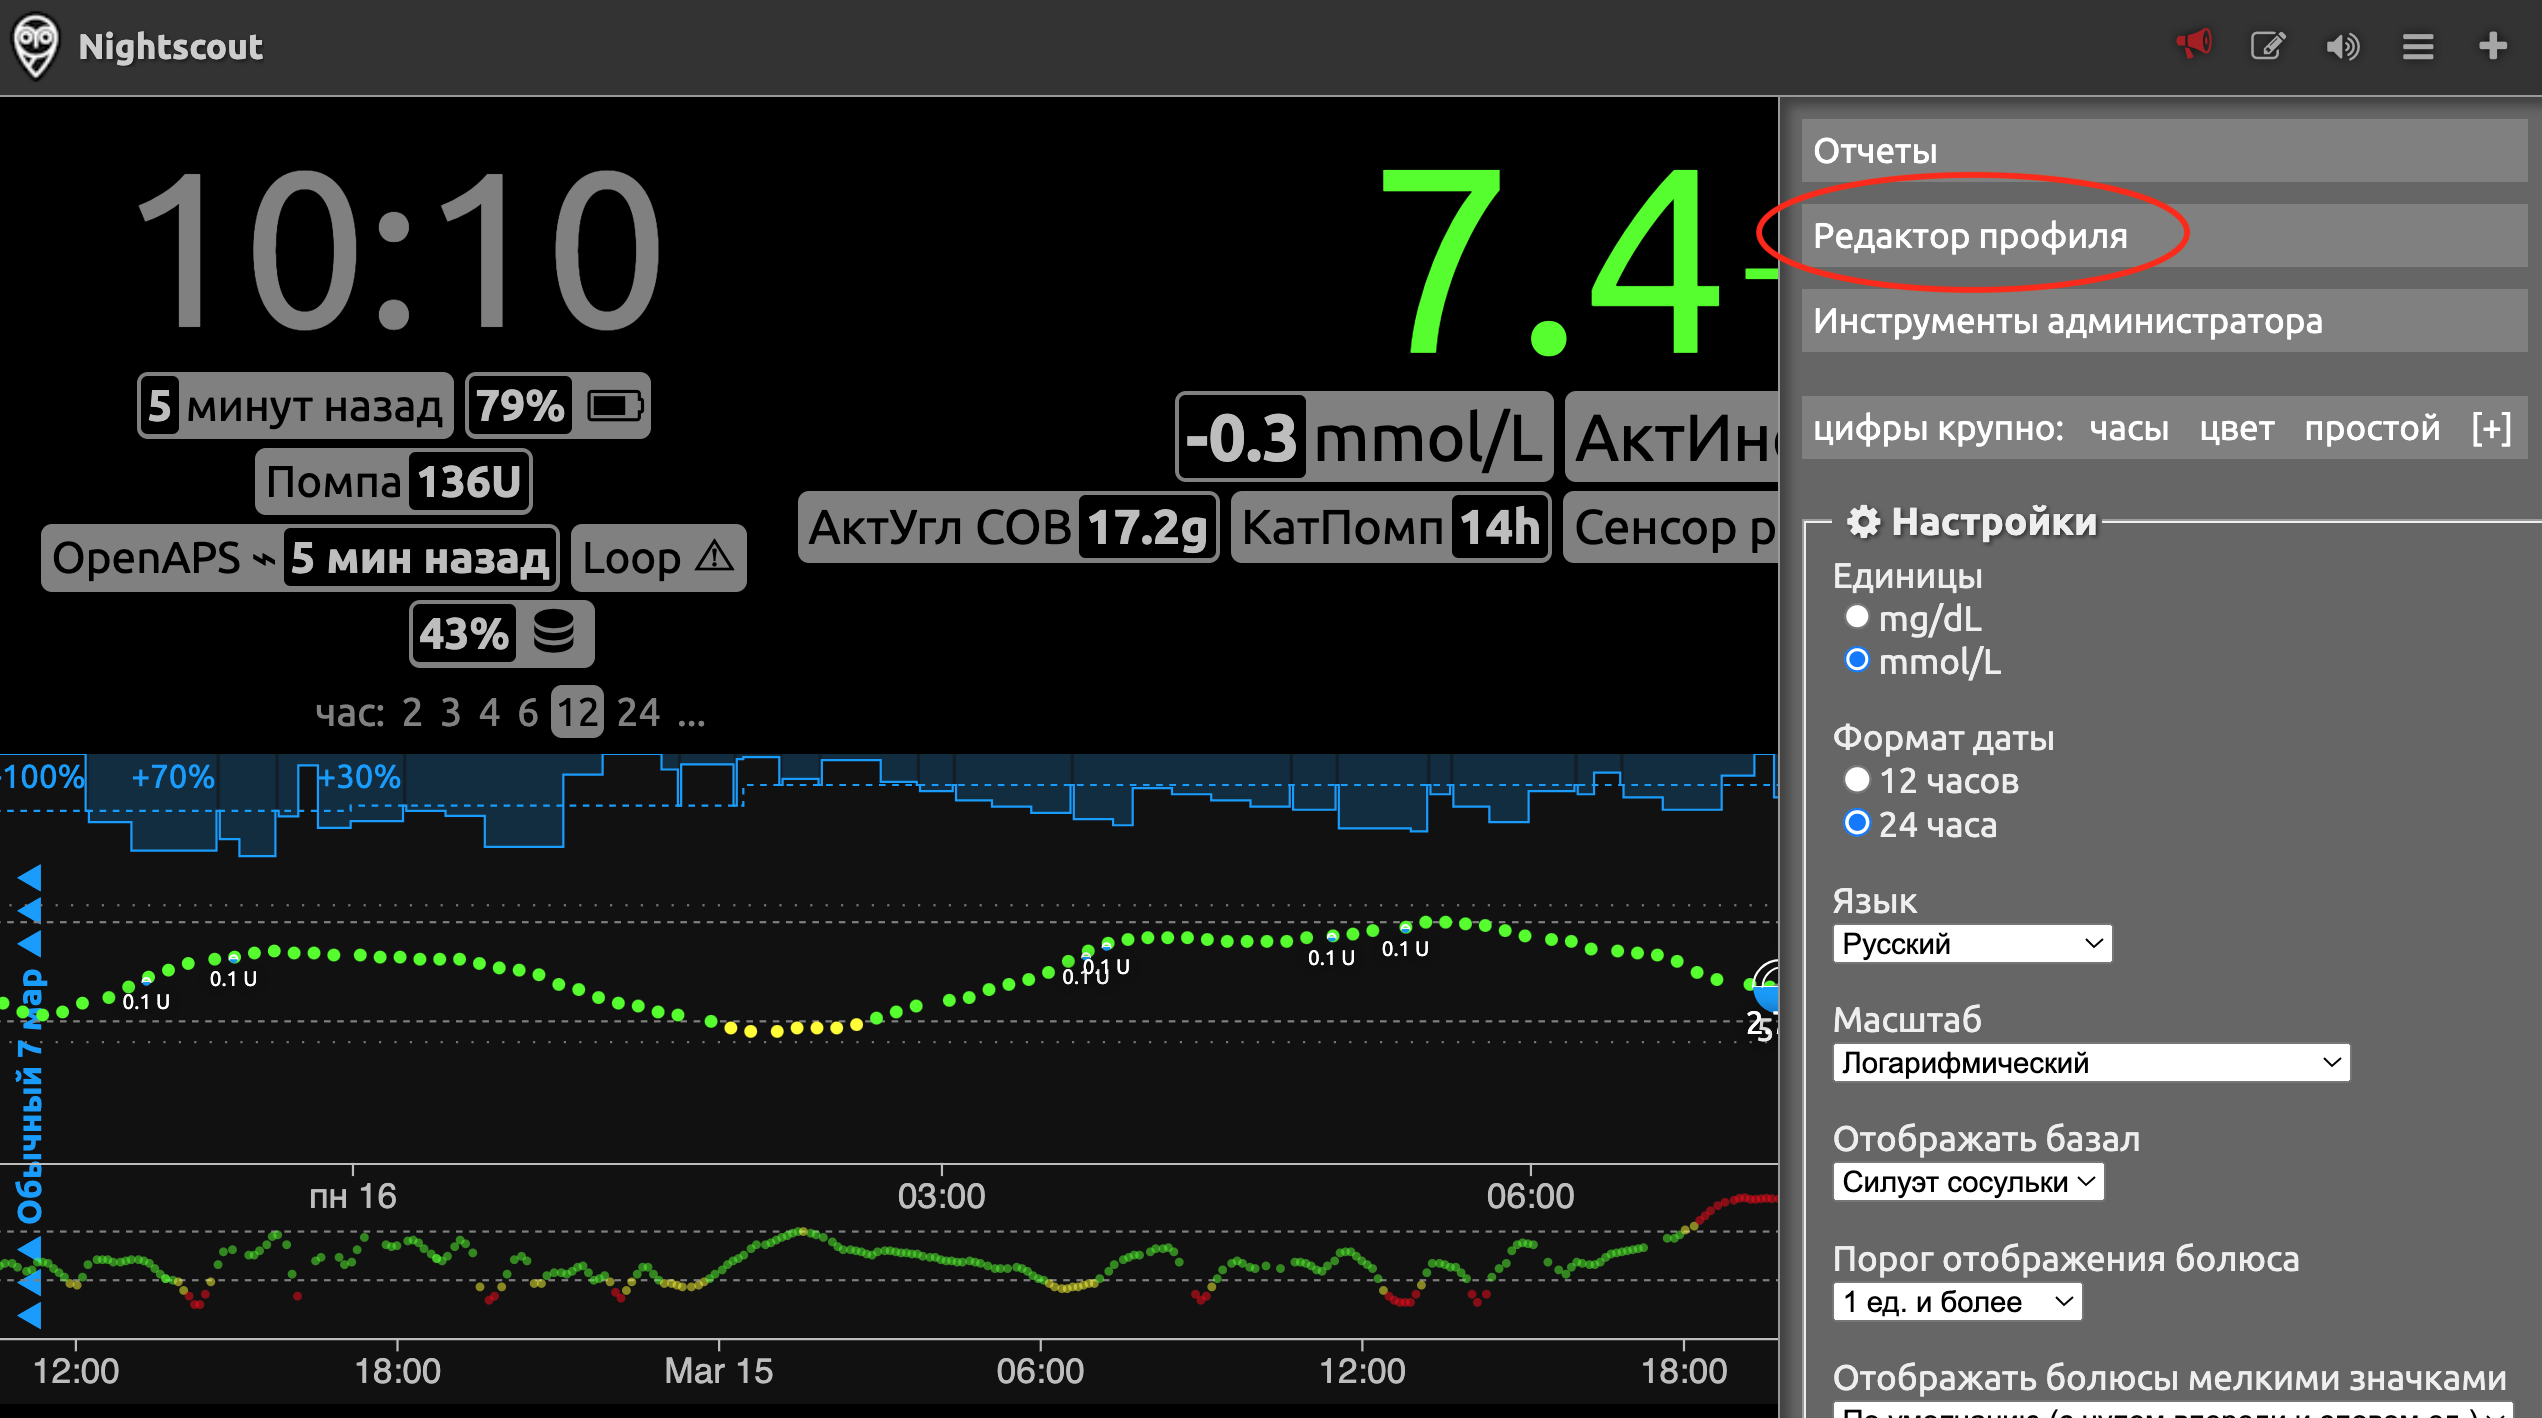Click the Mar 15 marker on timeline

(719, 1371)
